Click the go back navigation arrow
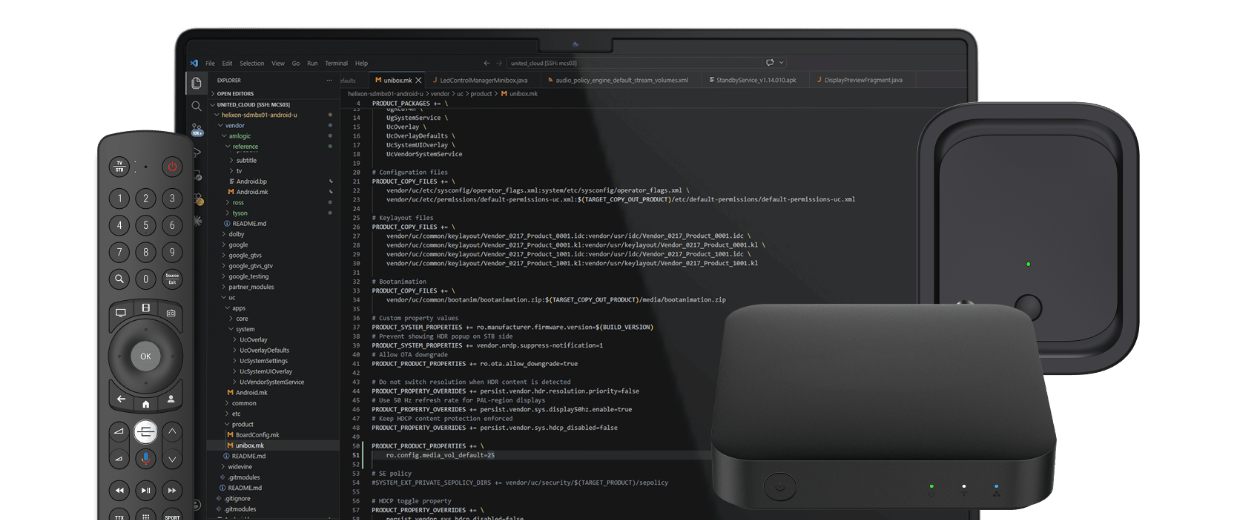 486,63
